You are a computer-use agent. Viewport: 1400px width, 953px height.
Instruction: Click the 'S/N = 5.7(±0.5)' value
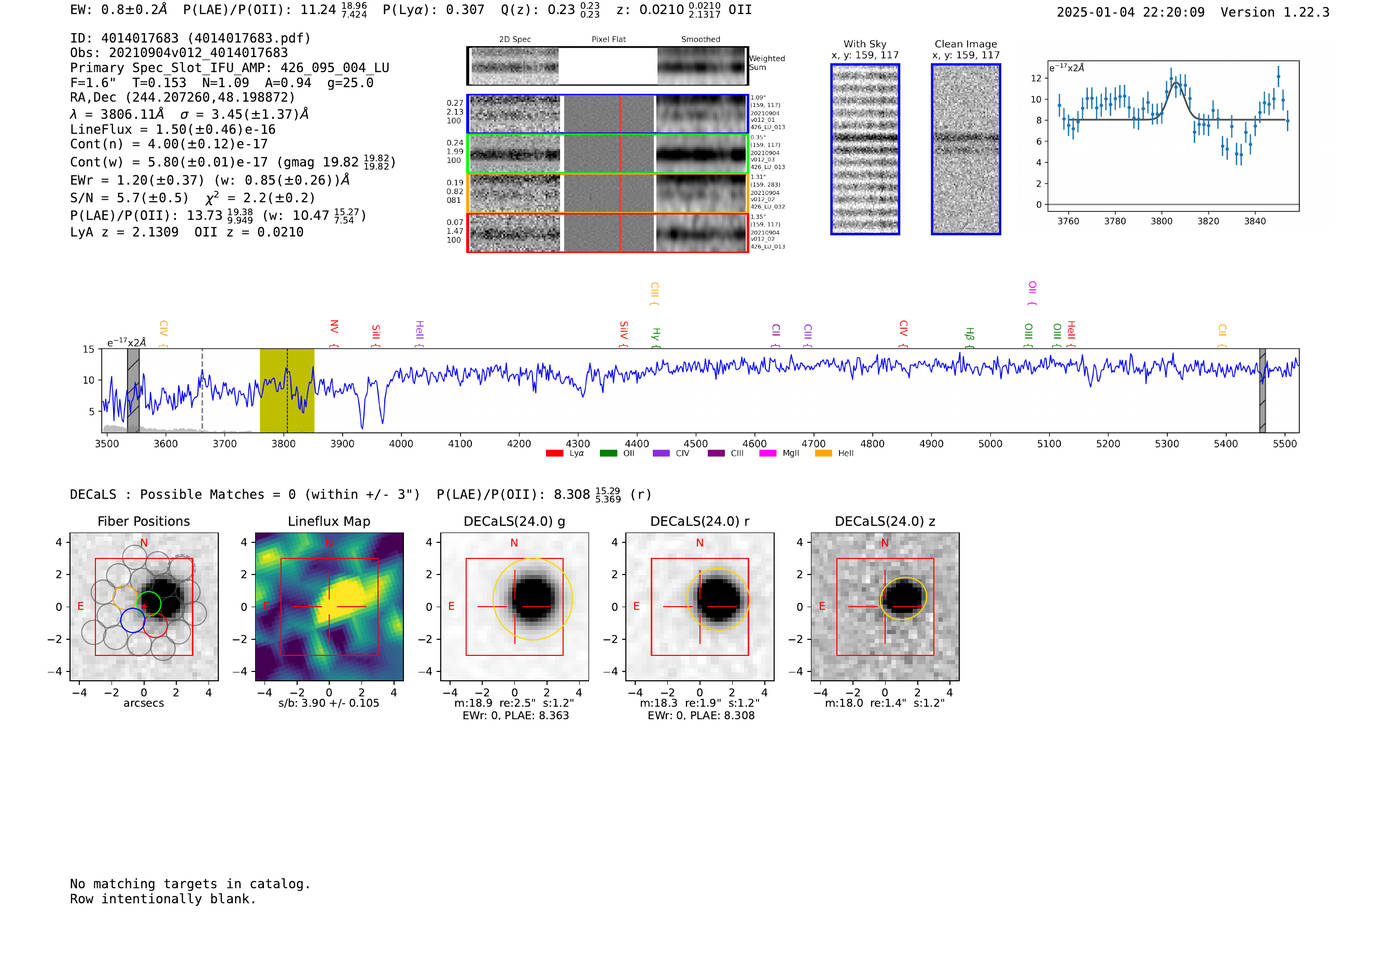pyautogui.click(x=129, y=198)
